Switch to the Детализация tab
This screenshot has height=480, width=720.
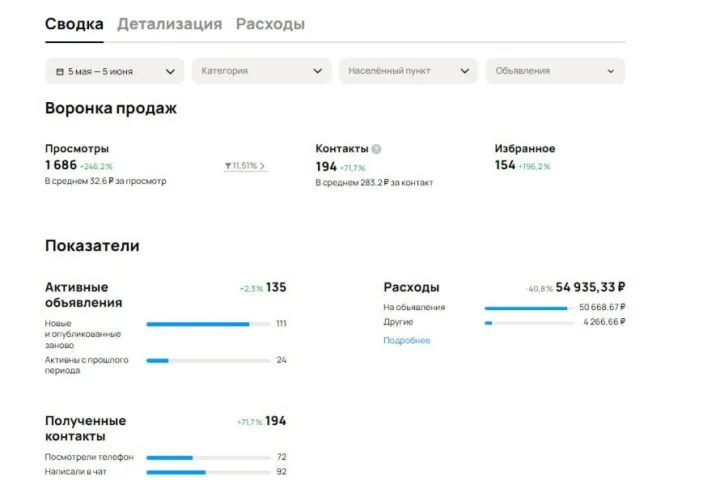(x=169, y=24)
